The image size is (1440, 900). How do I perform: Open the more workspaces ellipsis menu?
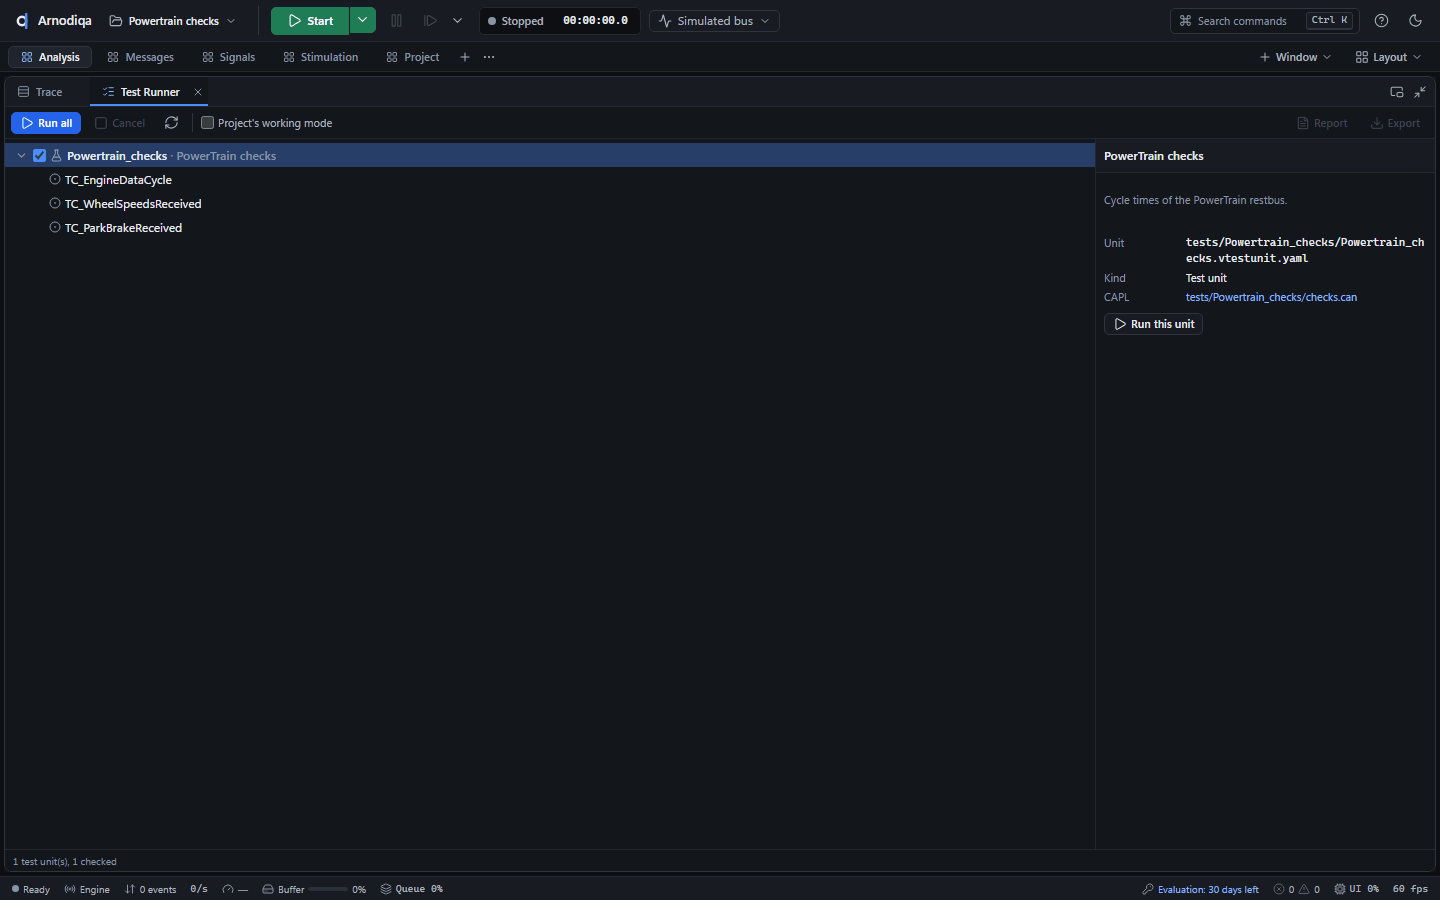click(489, 57)
